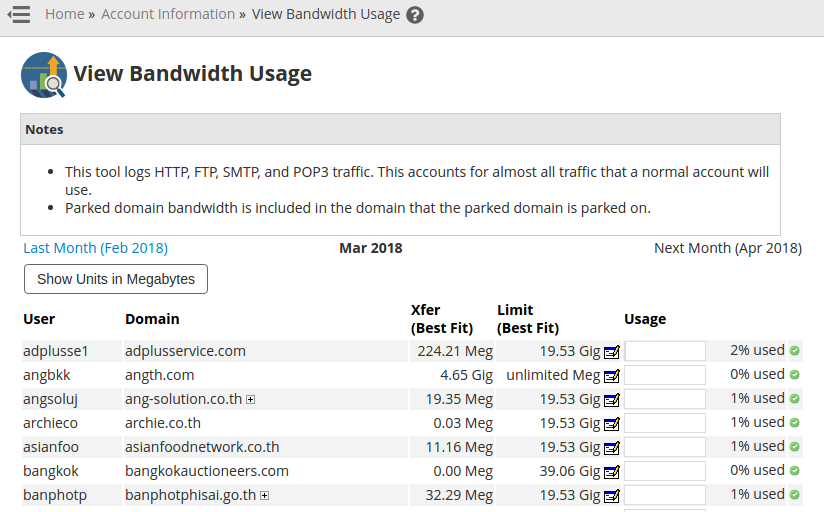Edit bandwidth limit for angth.com
This screenshot has height=512, width=824.
612,376
